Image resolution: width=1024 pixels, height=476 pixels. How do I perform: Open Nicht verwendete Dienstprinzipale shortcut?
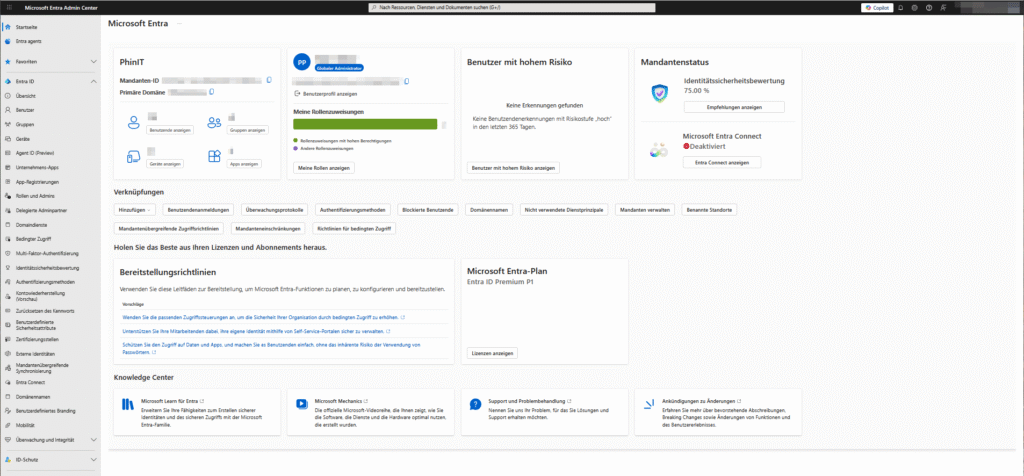point(565,210)
